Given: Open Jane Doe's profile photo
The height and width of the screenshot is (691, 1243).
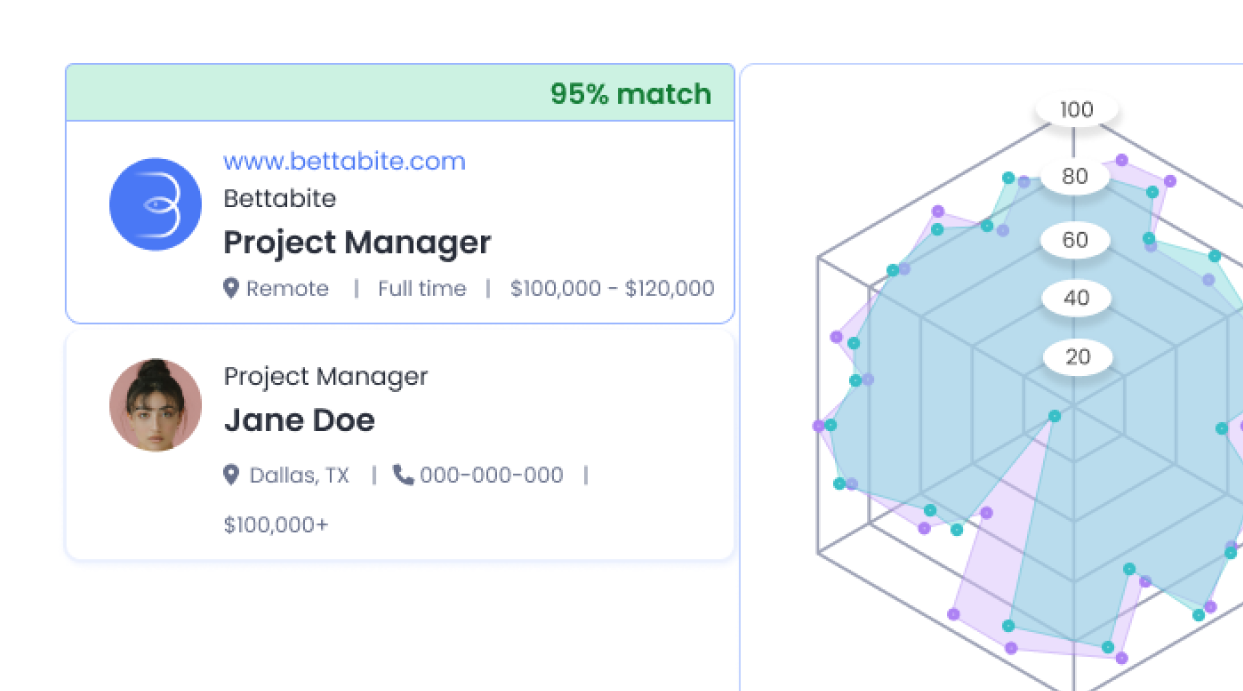Looking at the screenshot, I should click(x=155, y=405).
